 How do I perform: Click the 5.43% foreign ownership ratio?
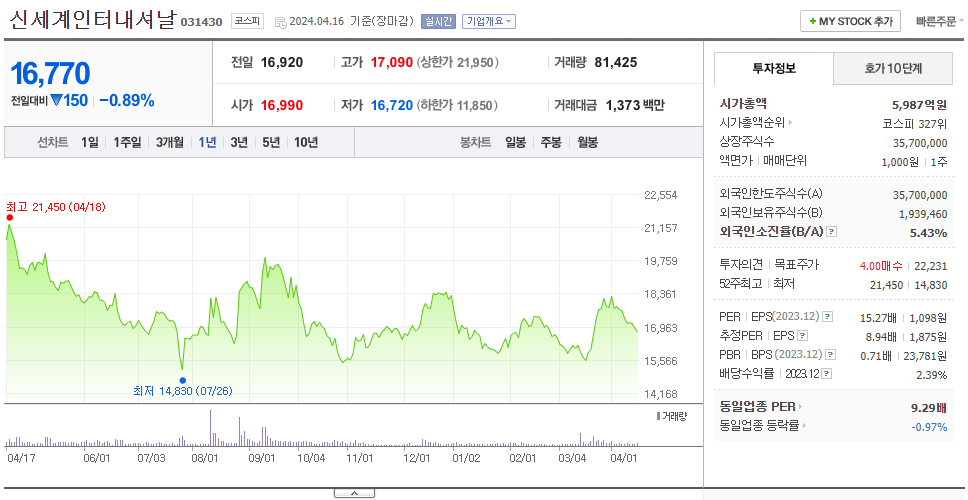coord(928,233)
